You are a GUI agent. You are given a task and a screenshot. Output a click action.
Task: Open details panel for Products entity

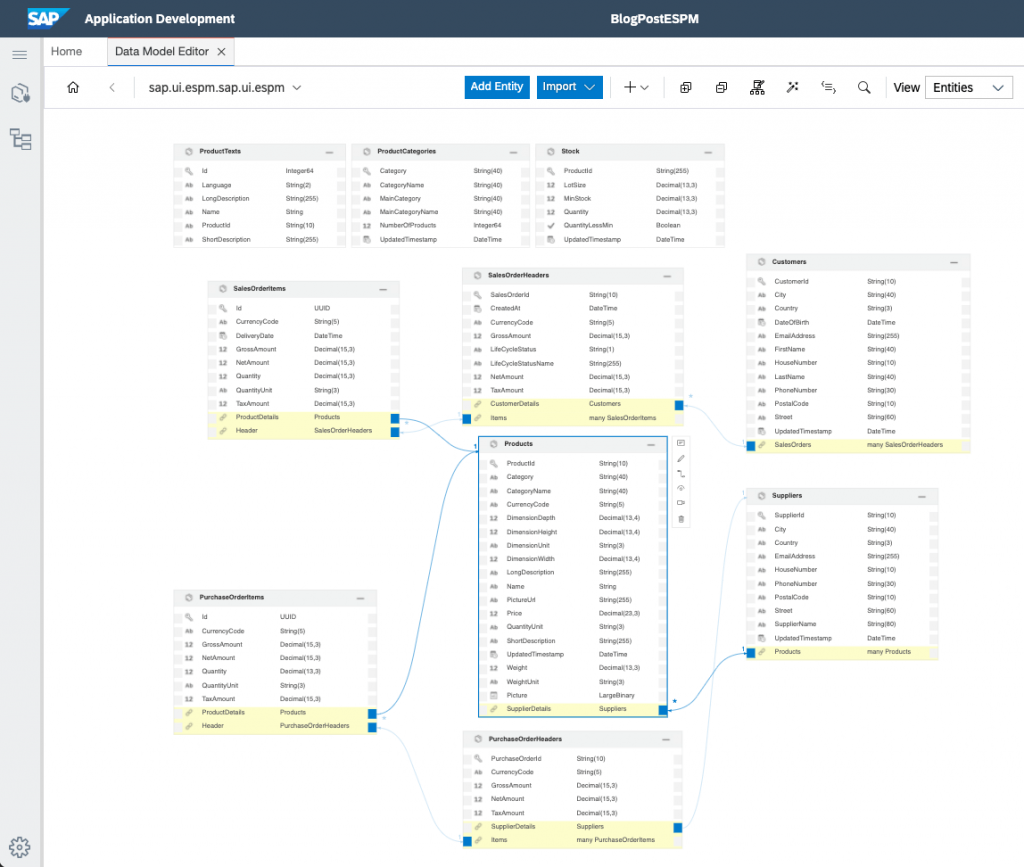pos(681,443)
